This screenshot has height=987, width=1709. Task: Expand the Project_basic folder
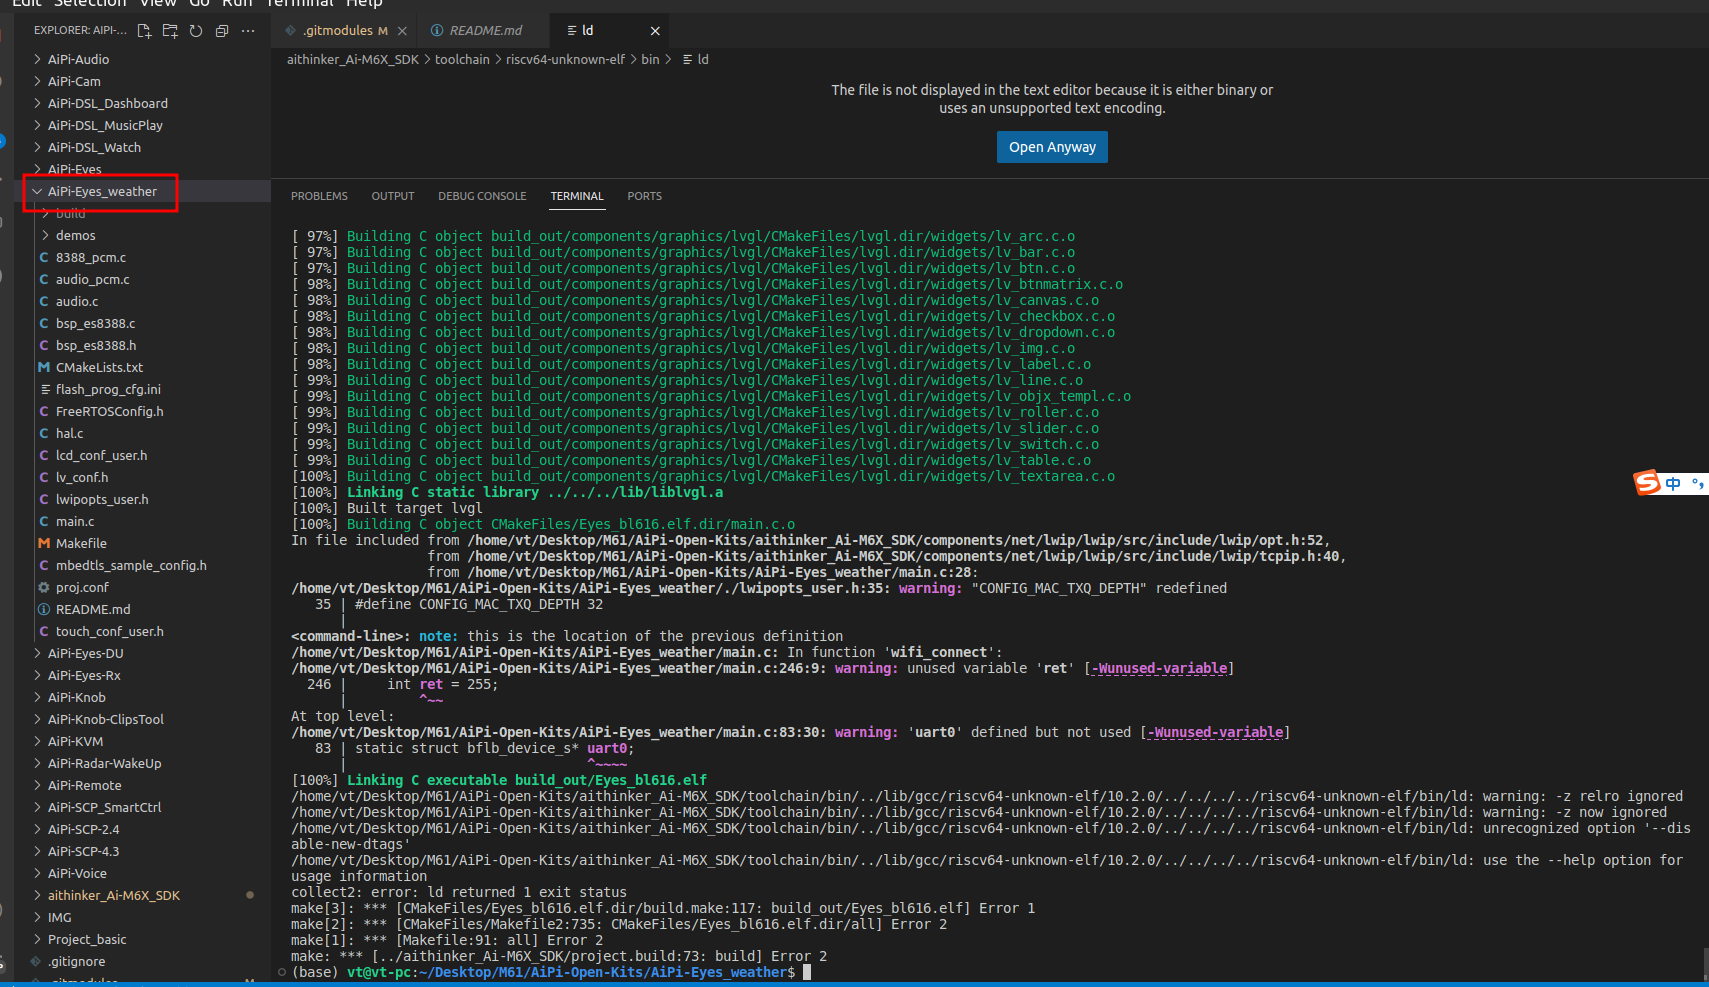(142, 939)
